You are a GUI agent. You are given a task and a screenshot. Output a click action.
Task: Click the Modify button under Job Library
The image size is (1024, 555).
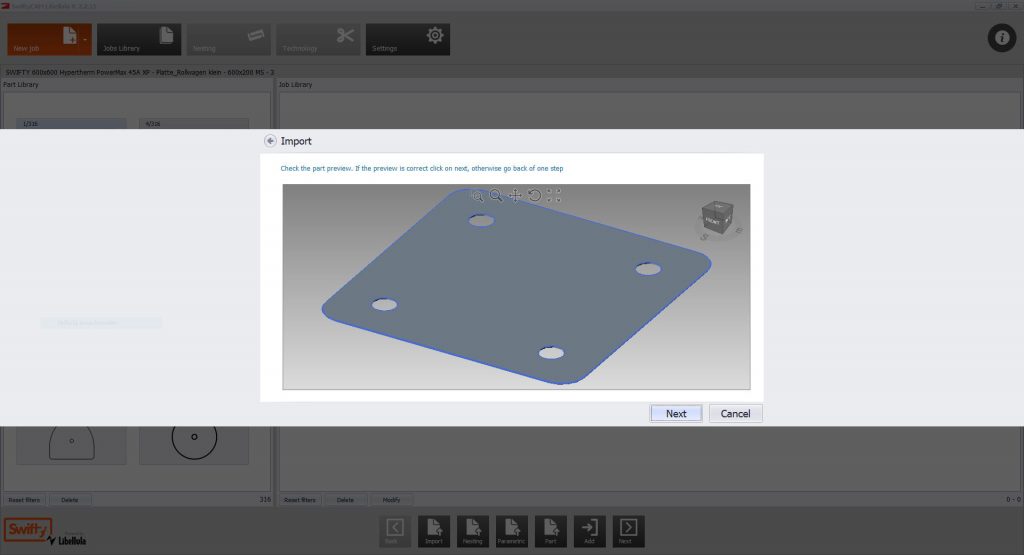pos(391,499)
